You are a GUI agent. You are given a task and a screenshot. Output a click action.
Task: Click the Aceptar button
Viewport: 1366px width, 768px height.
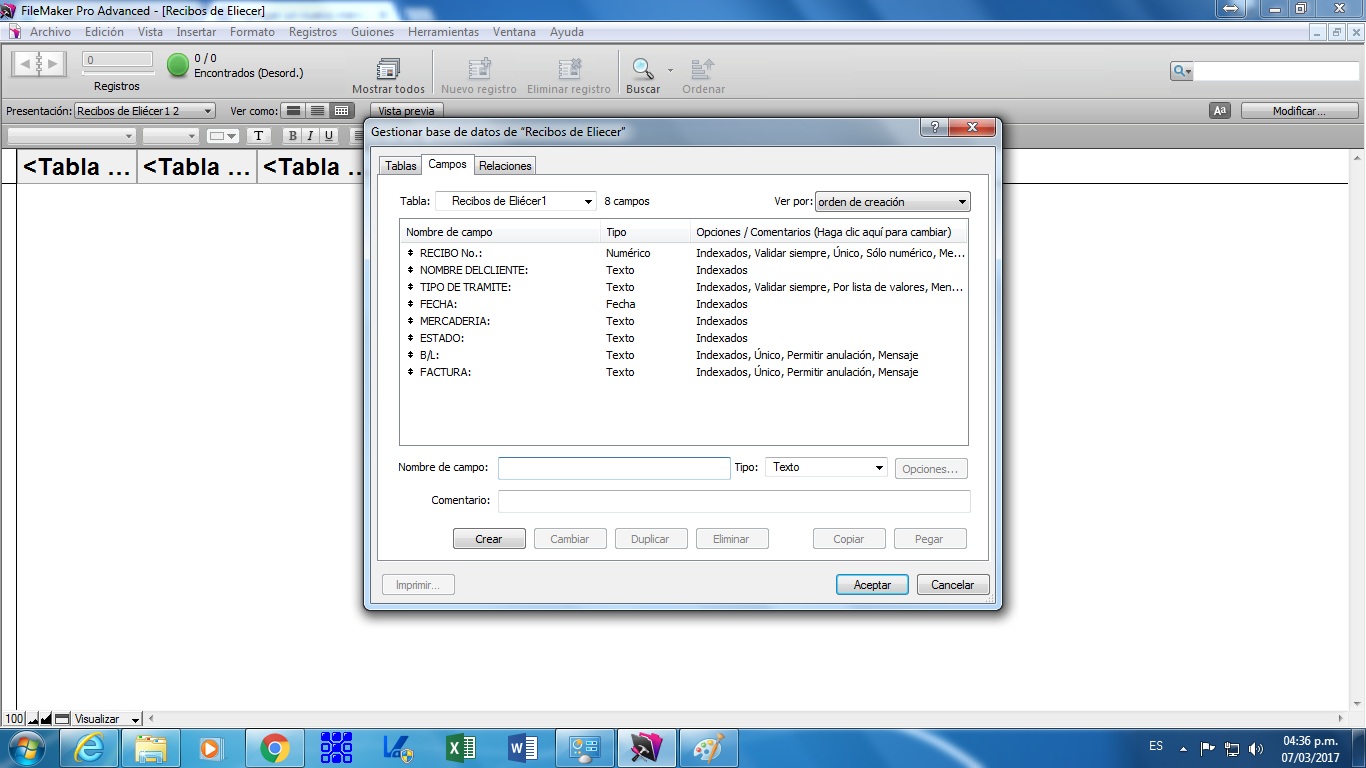tap(872, 585)
